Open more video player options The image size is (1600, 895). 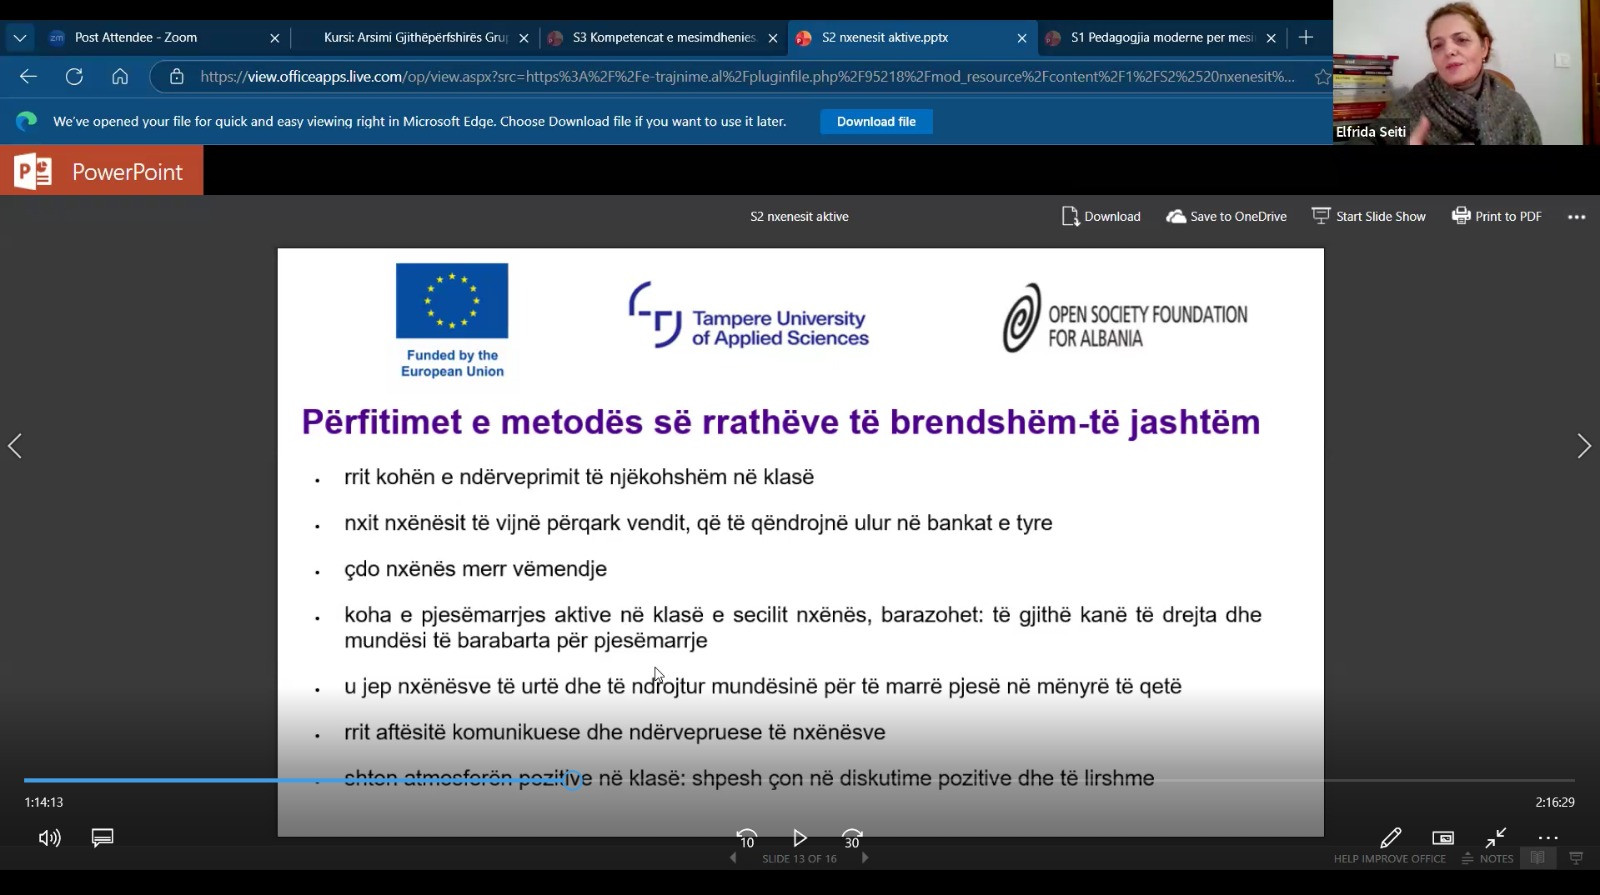click(x=1548, y=838)
